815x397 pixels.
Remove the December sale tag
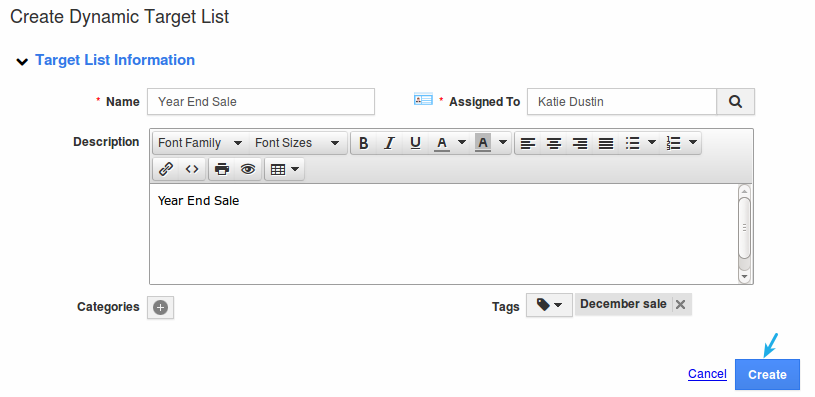coord(680,305)
